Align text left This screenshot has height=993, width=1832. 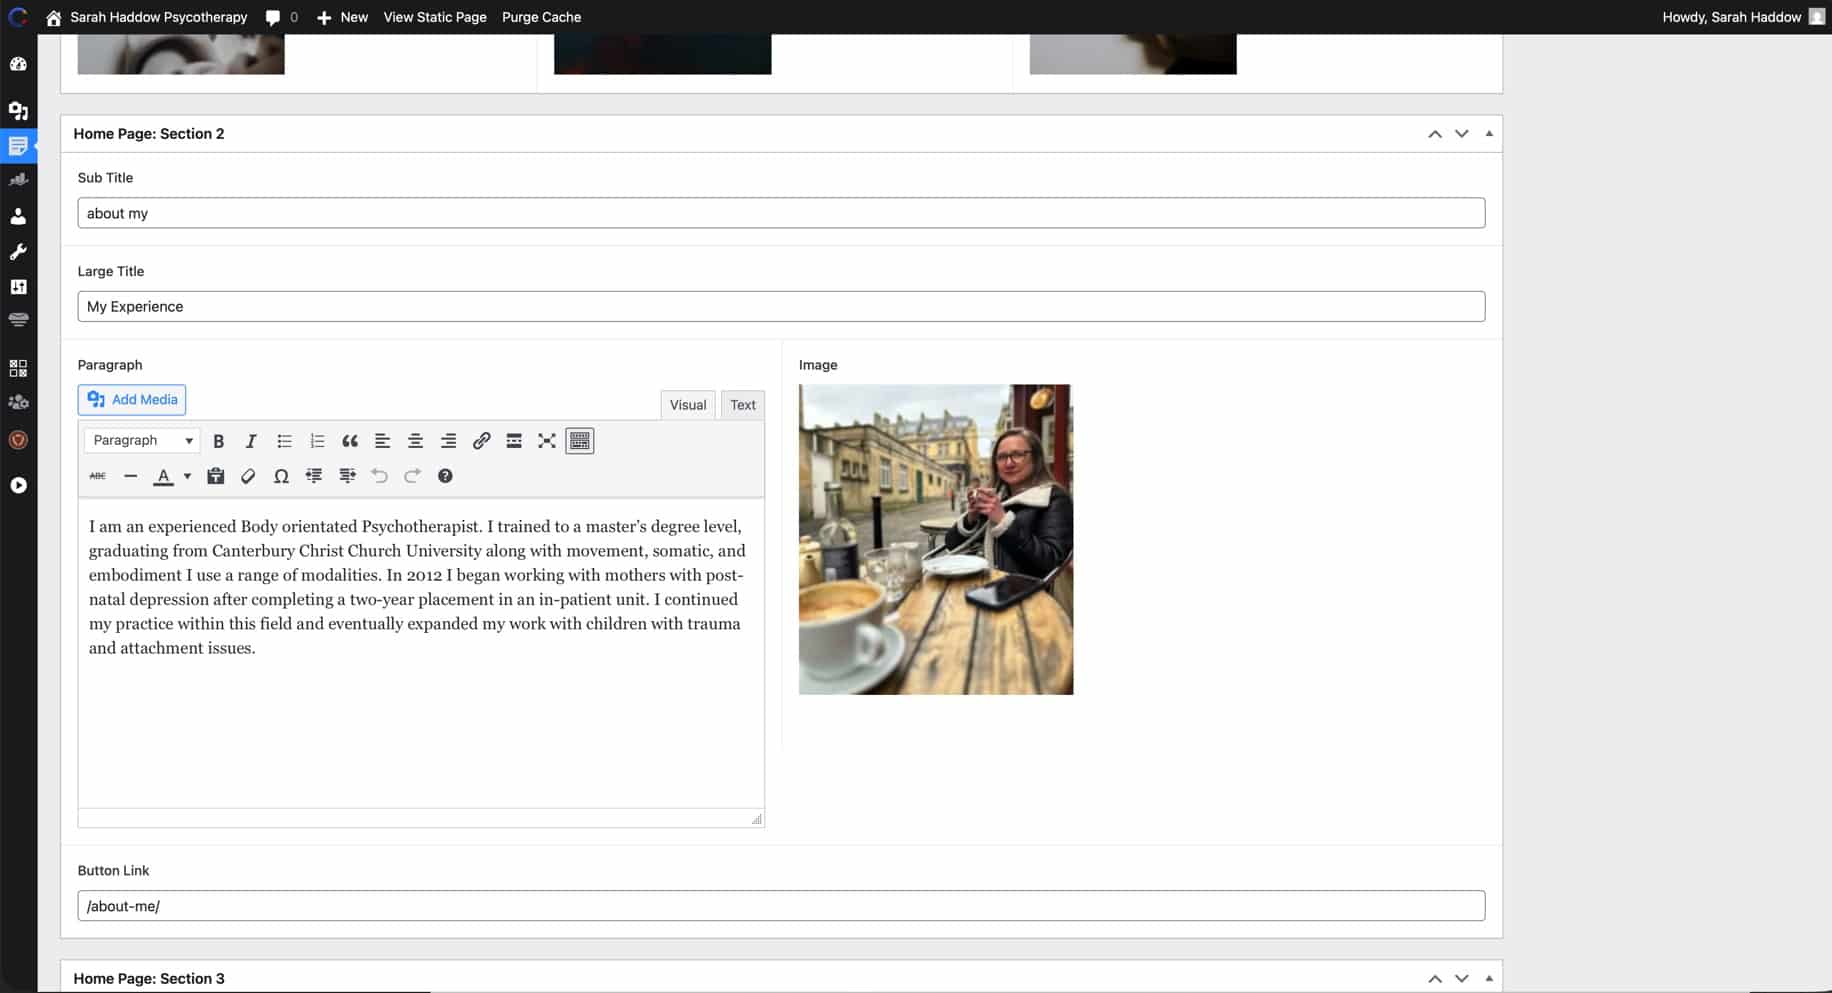pyautogui.click(x=382, y=441)
